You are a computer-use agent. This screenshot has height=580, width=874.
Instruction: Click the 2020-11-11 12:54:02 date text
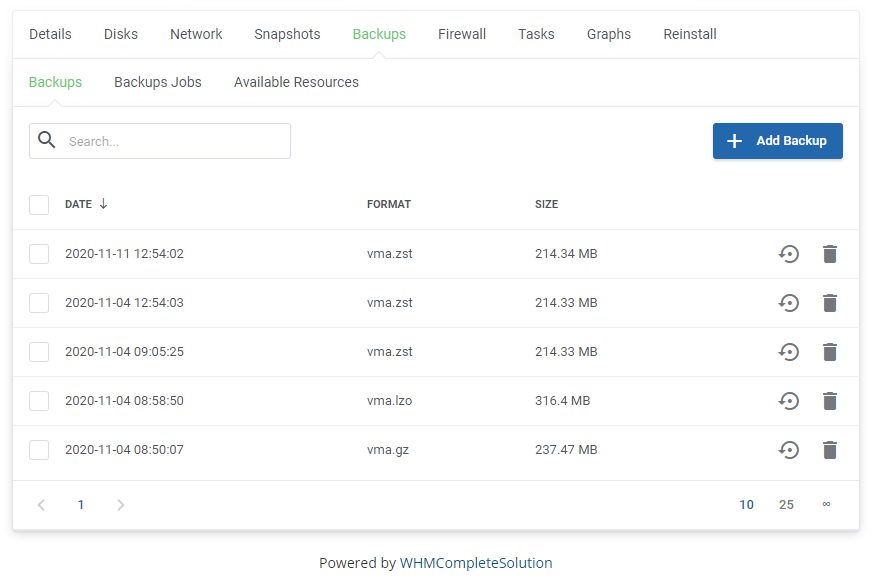tap(124, 254)
